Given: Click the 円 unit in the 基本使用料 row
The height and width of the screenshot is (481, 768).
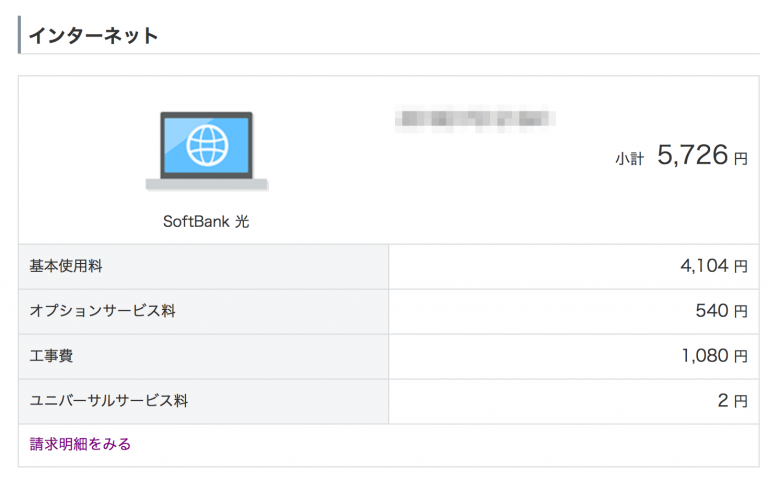Looking at the screenshot, I should 741,267.
